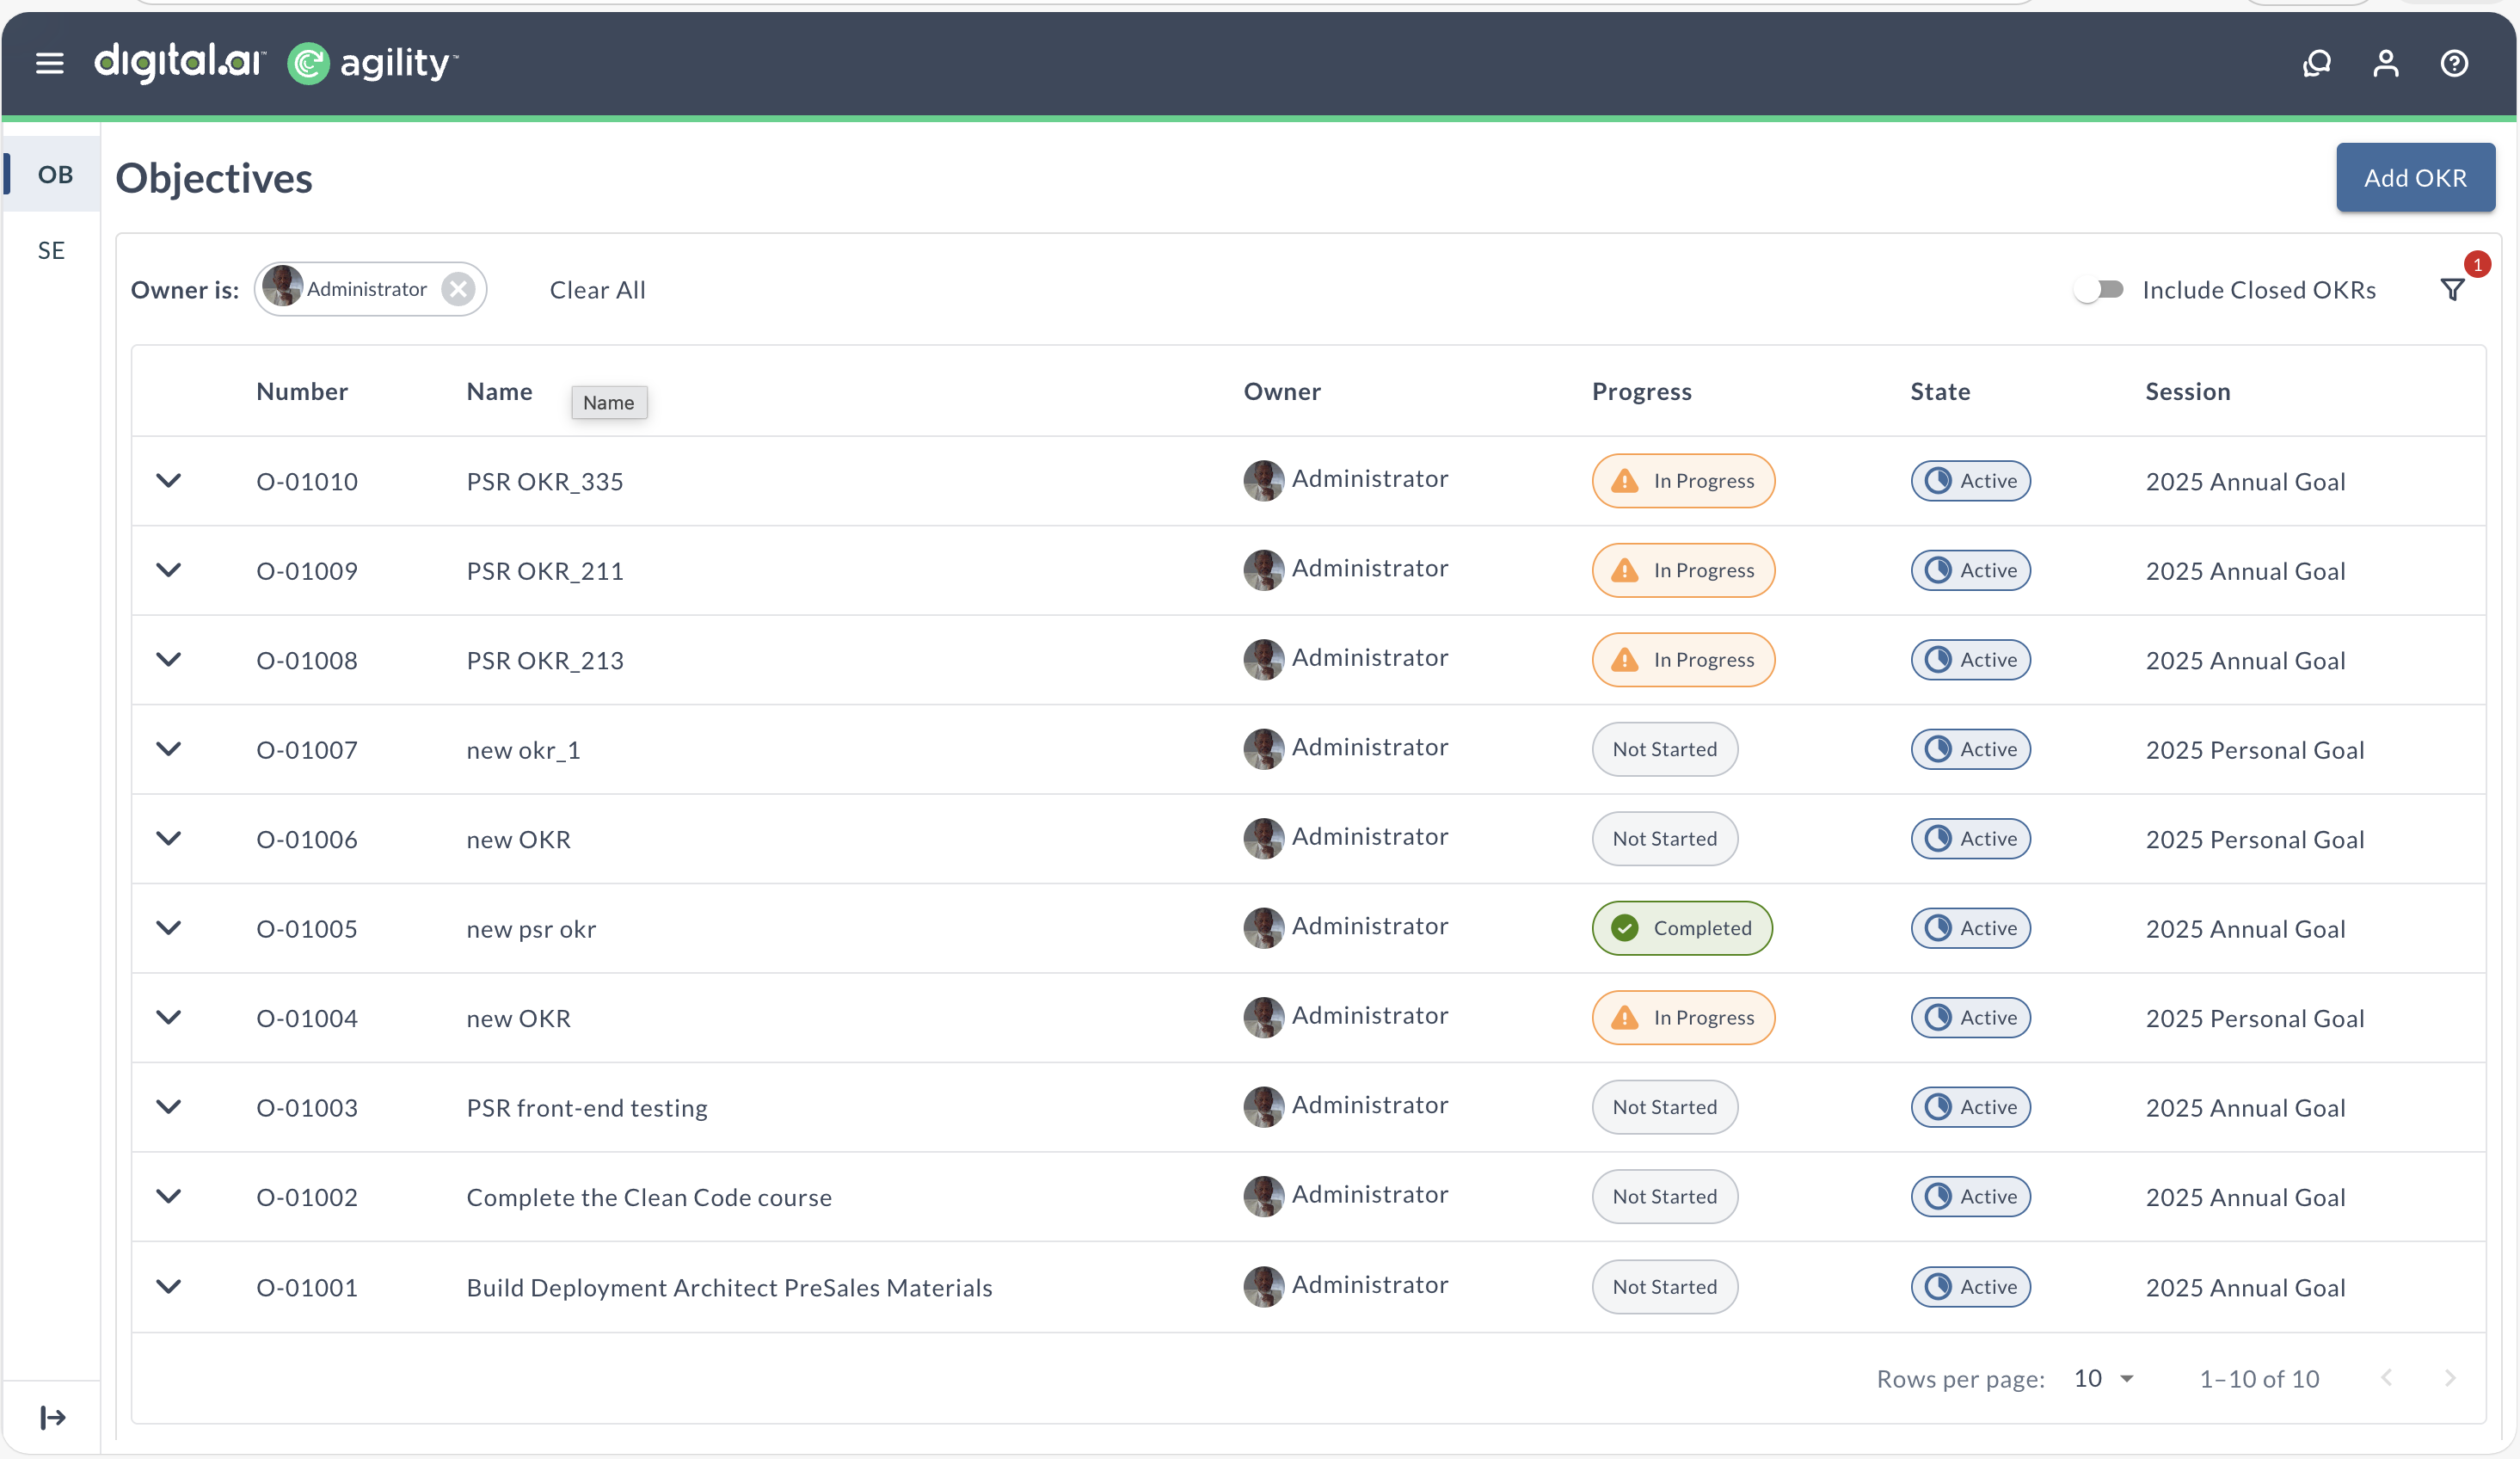The height and width of the screenshot is (1459, 2520).
Task: Switch to the SE tab in the sidebar
Action: pyautogui.click(x=51, y=250)
